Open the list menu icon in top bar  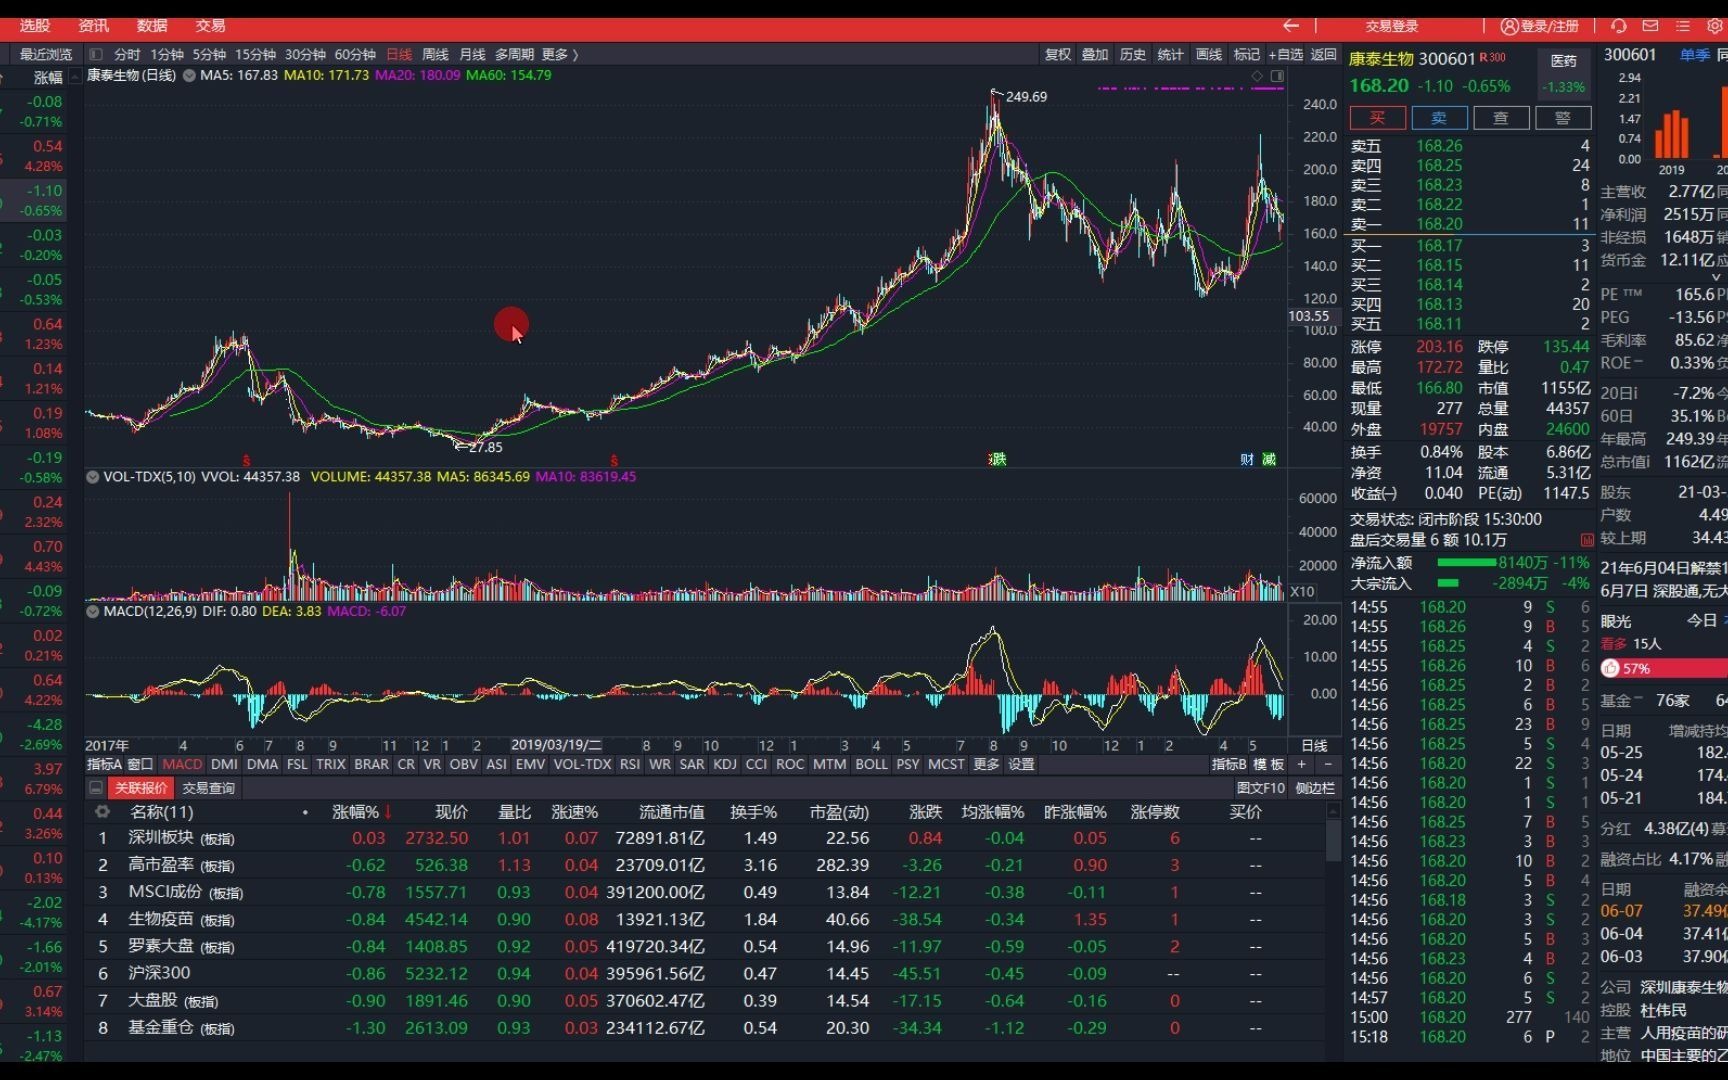(x=1683, y=26)
